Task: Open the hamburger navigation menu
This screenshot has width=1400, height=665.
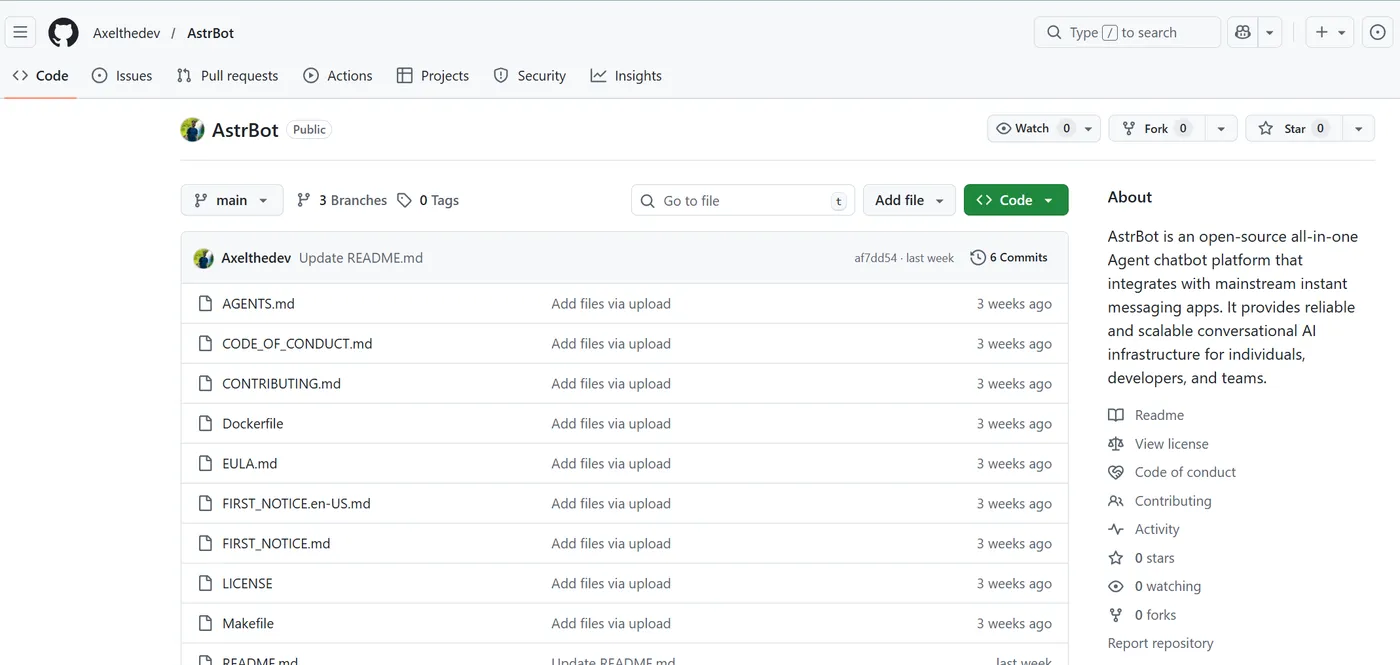Action: pos(20,32)
